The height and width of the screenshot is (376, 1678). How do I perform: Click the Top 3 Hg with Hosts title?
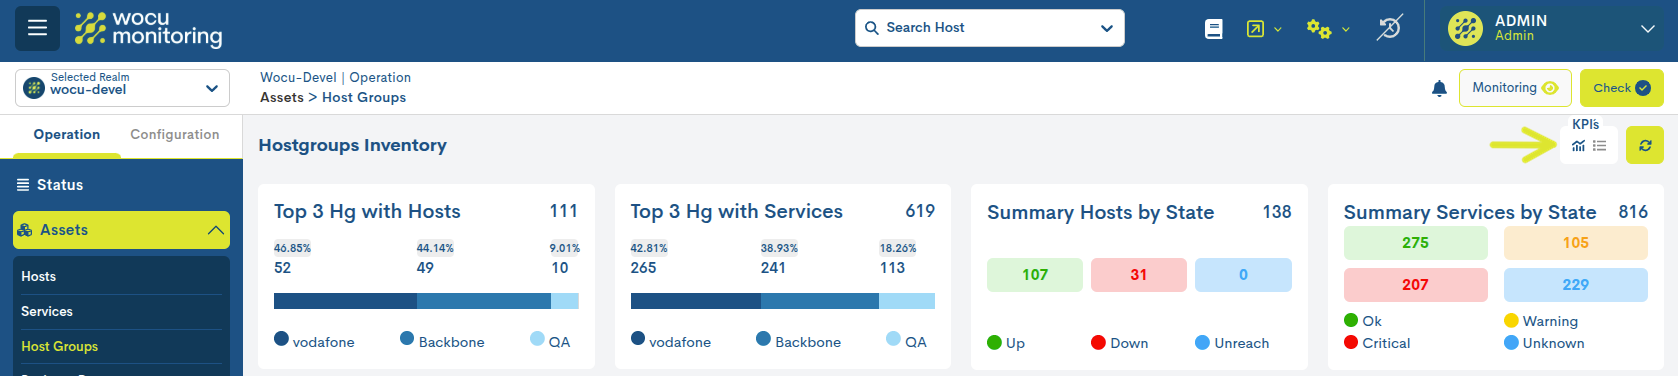(367, 212)
